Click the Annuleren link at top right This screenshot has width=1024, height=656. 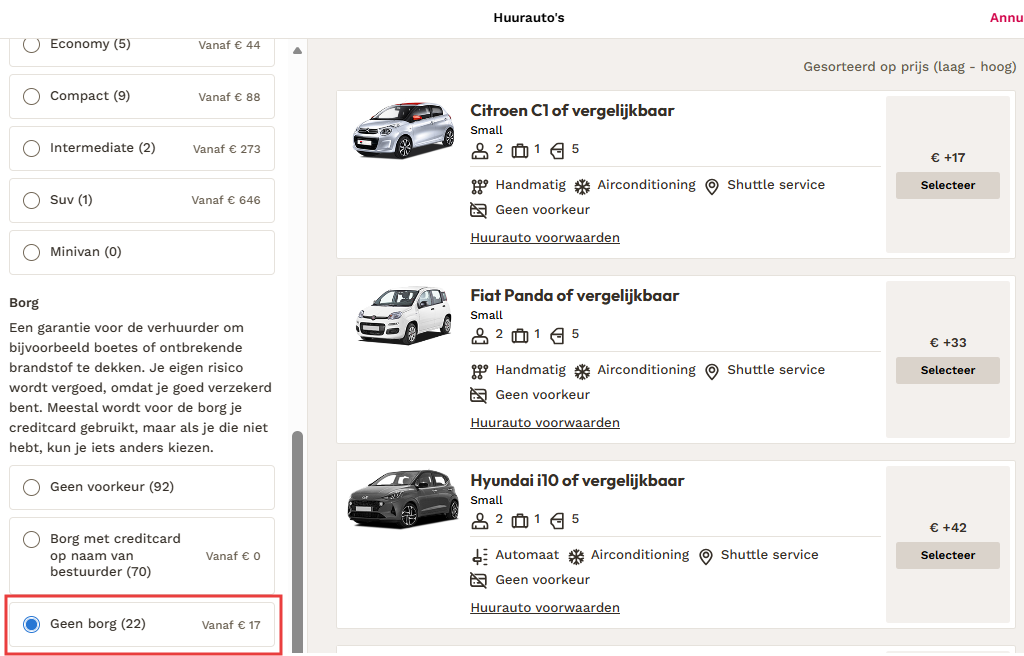click(x=1006, y=18)
